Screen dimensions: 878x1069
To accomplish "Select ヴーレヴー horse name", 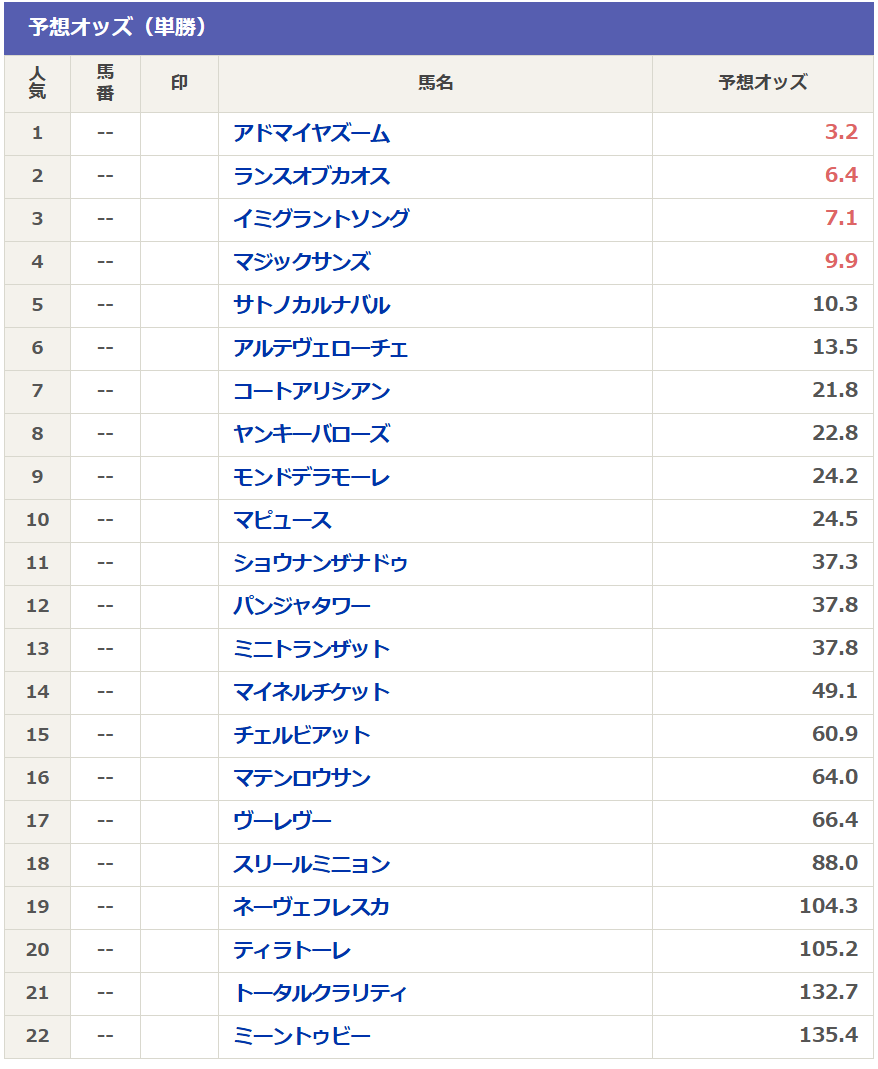I will [282, 822].
